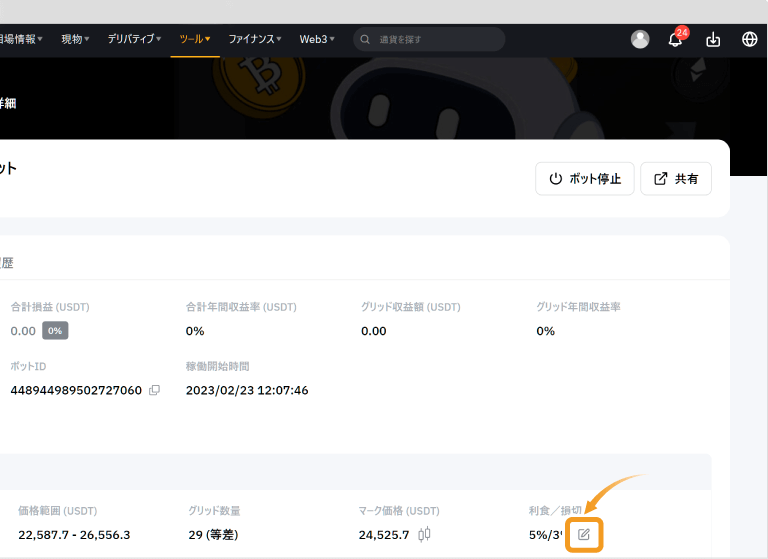This screenshot has height=559, width=768.
Task: Expand the 現物 menu
Action: coord(75,39)
